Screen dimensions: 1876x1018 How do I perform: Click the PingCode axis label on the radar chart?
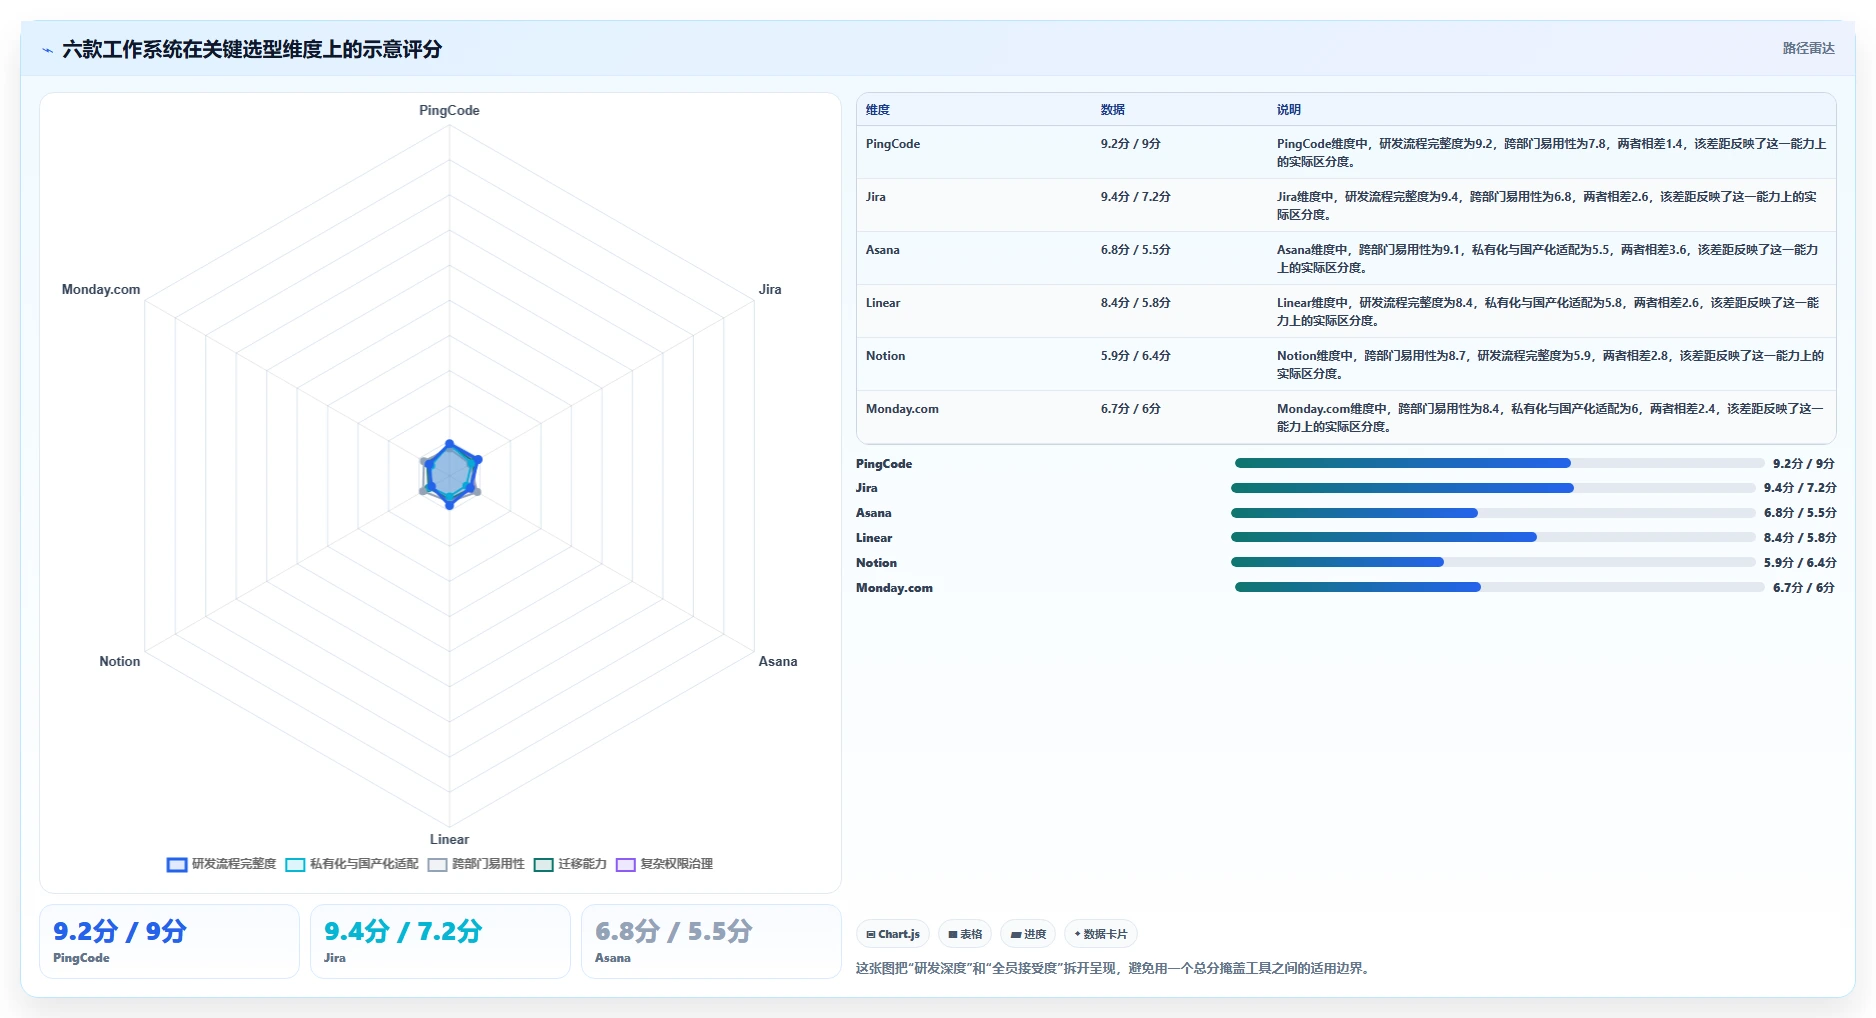click(x=449, y=110)
